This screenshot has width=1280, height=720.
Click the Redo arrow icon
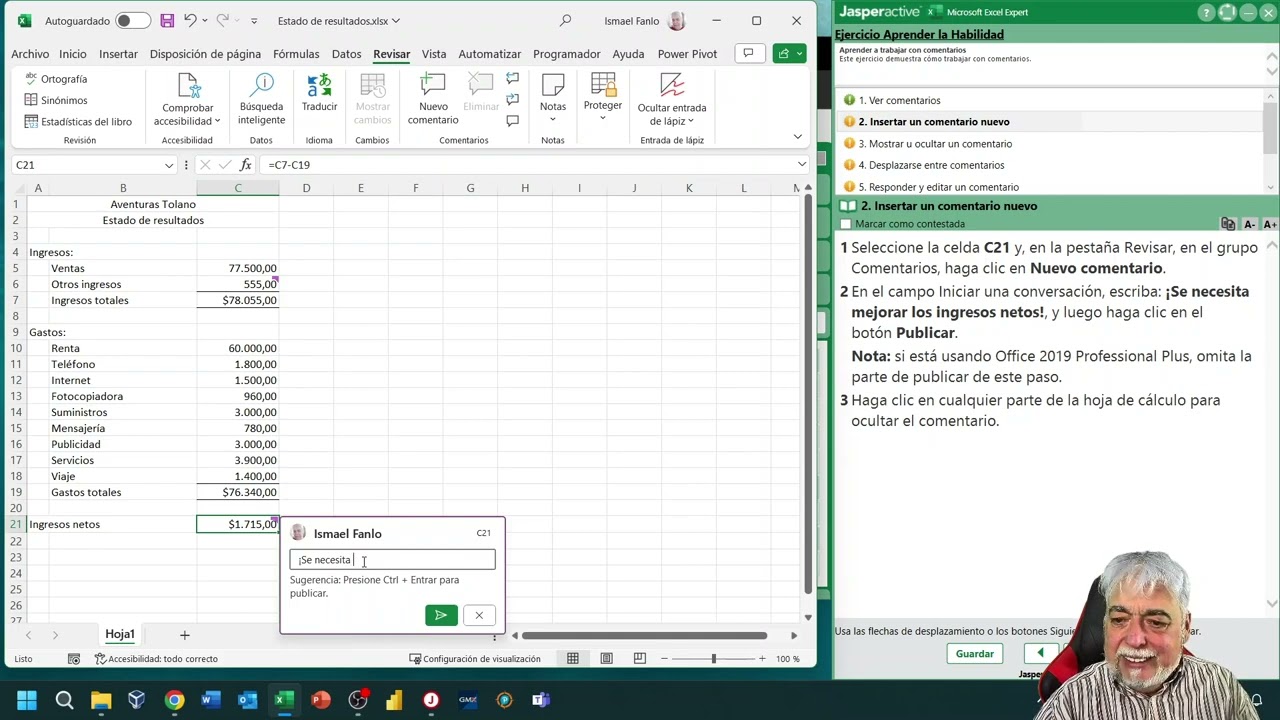click(x=223, y=20)
